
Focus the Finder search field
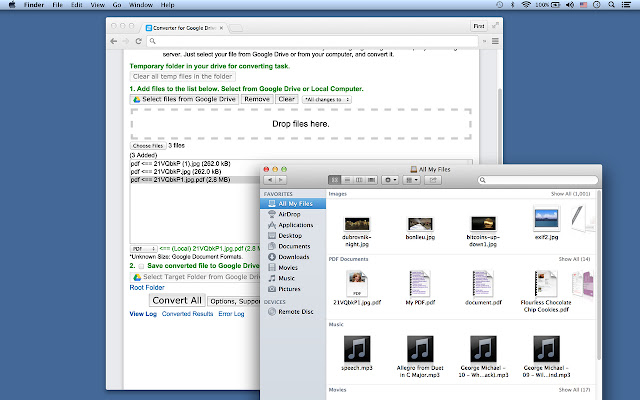538,180
